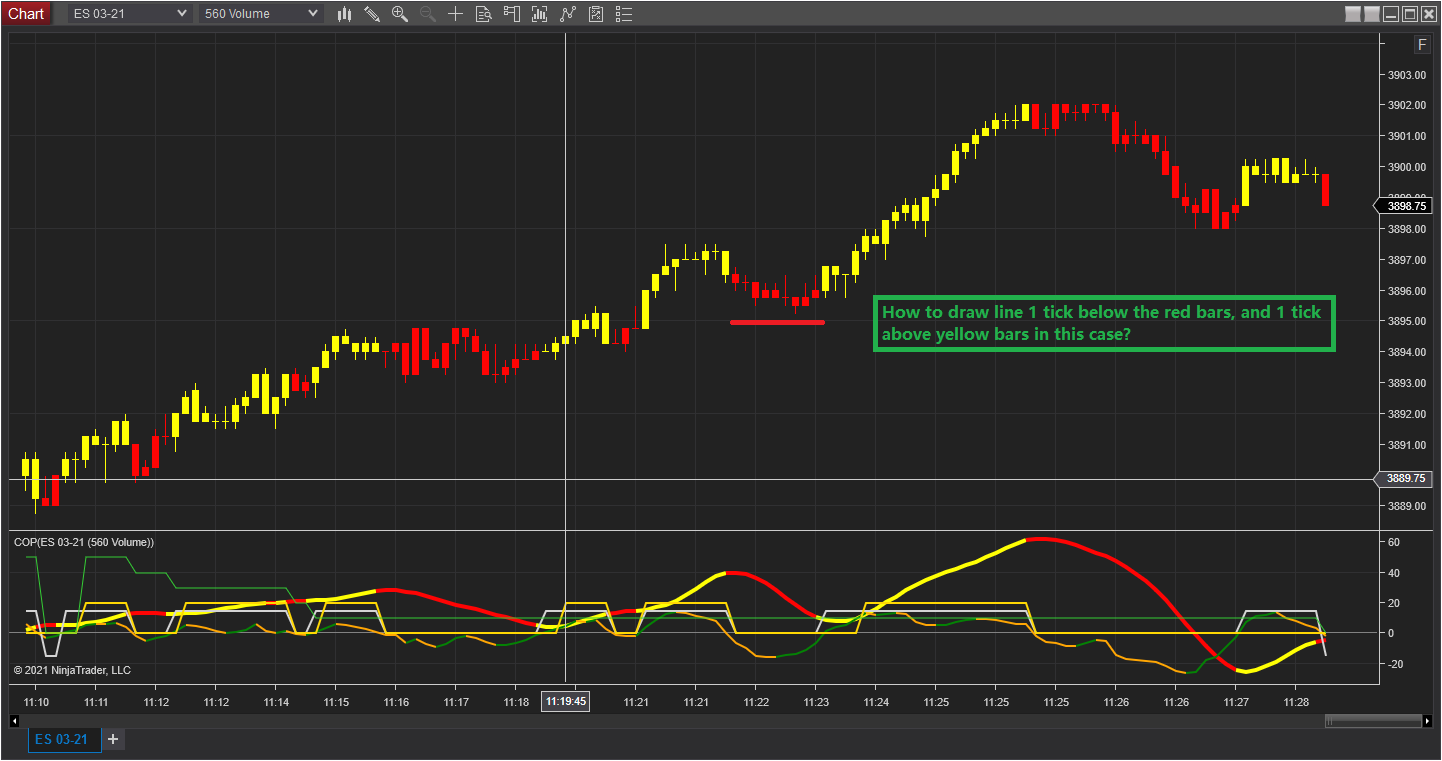Click the F fixed scale button

1422,44
